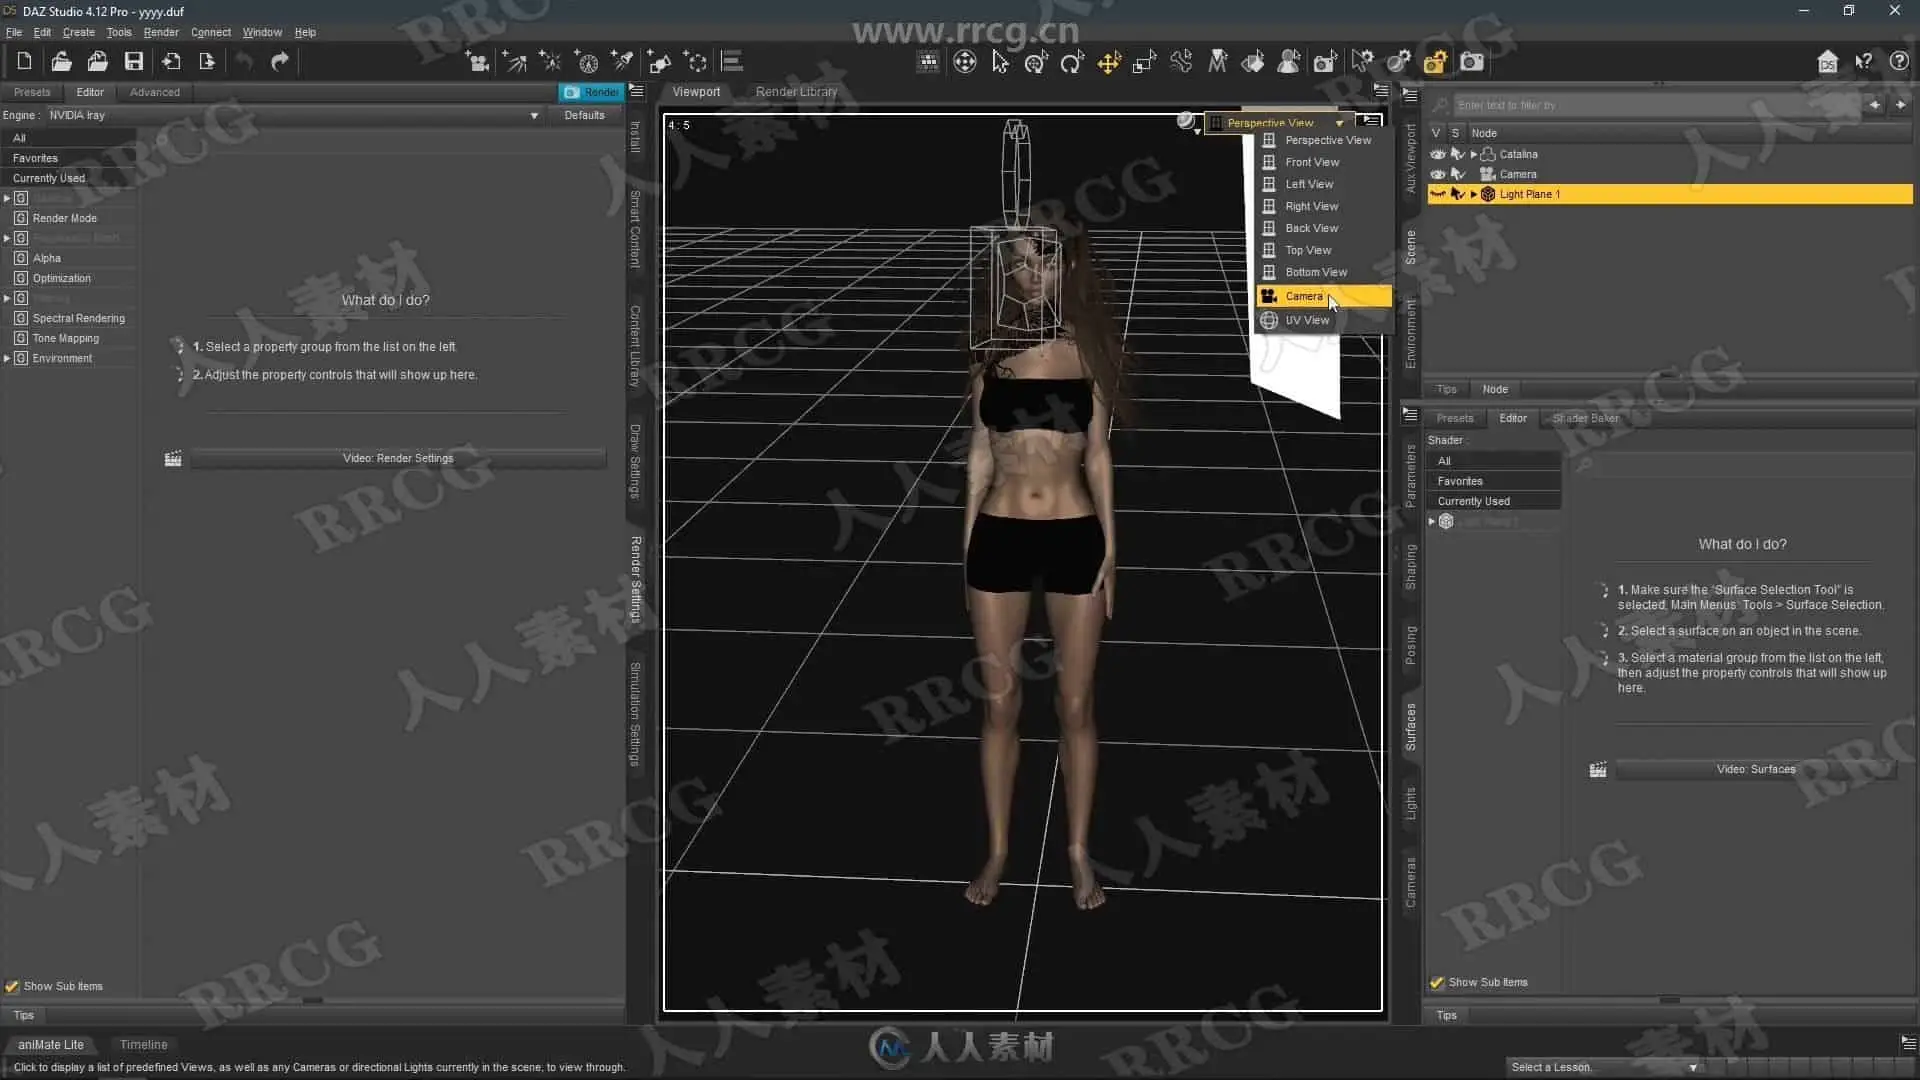1920x1080 pixels.
Task: Click Create New Spotlight toolbar icon
Action: click(622, 62)
